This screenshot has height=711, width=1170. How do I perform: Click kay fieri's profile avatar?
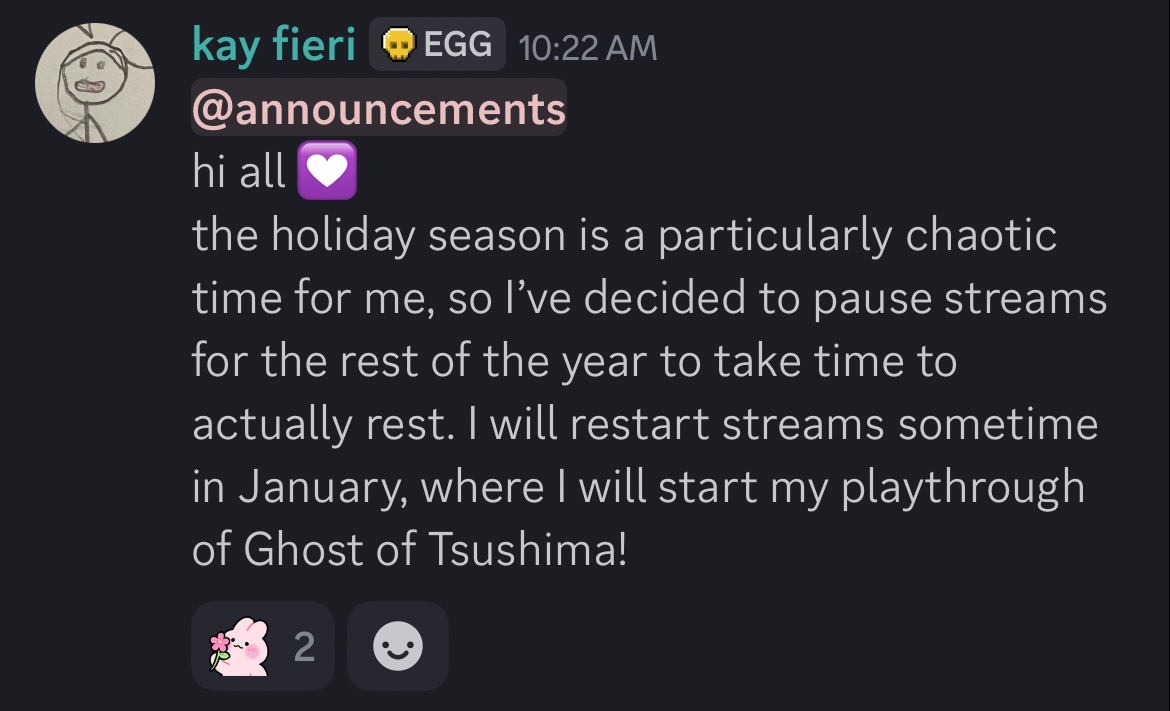click(95, 83)
